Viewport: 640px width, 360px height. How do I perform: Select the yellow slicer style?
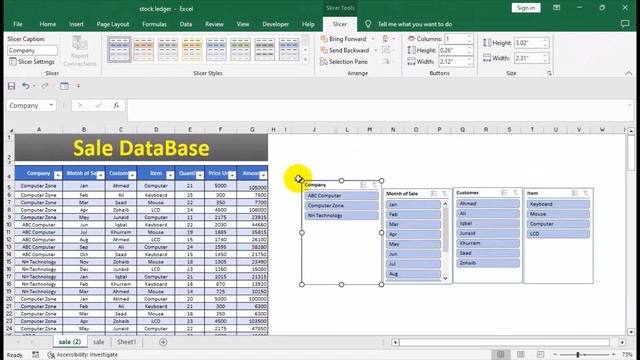(x=192, y=49)
